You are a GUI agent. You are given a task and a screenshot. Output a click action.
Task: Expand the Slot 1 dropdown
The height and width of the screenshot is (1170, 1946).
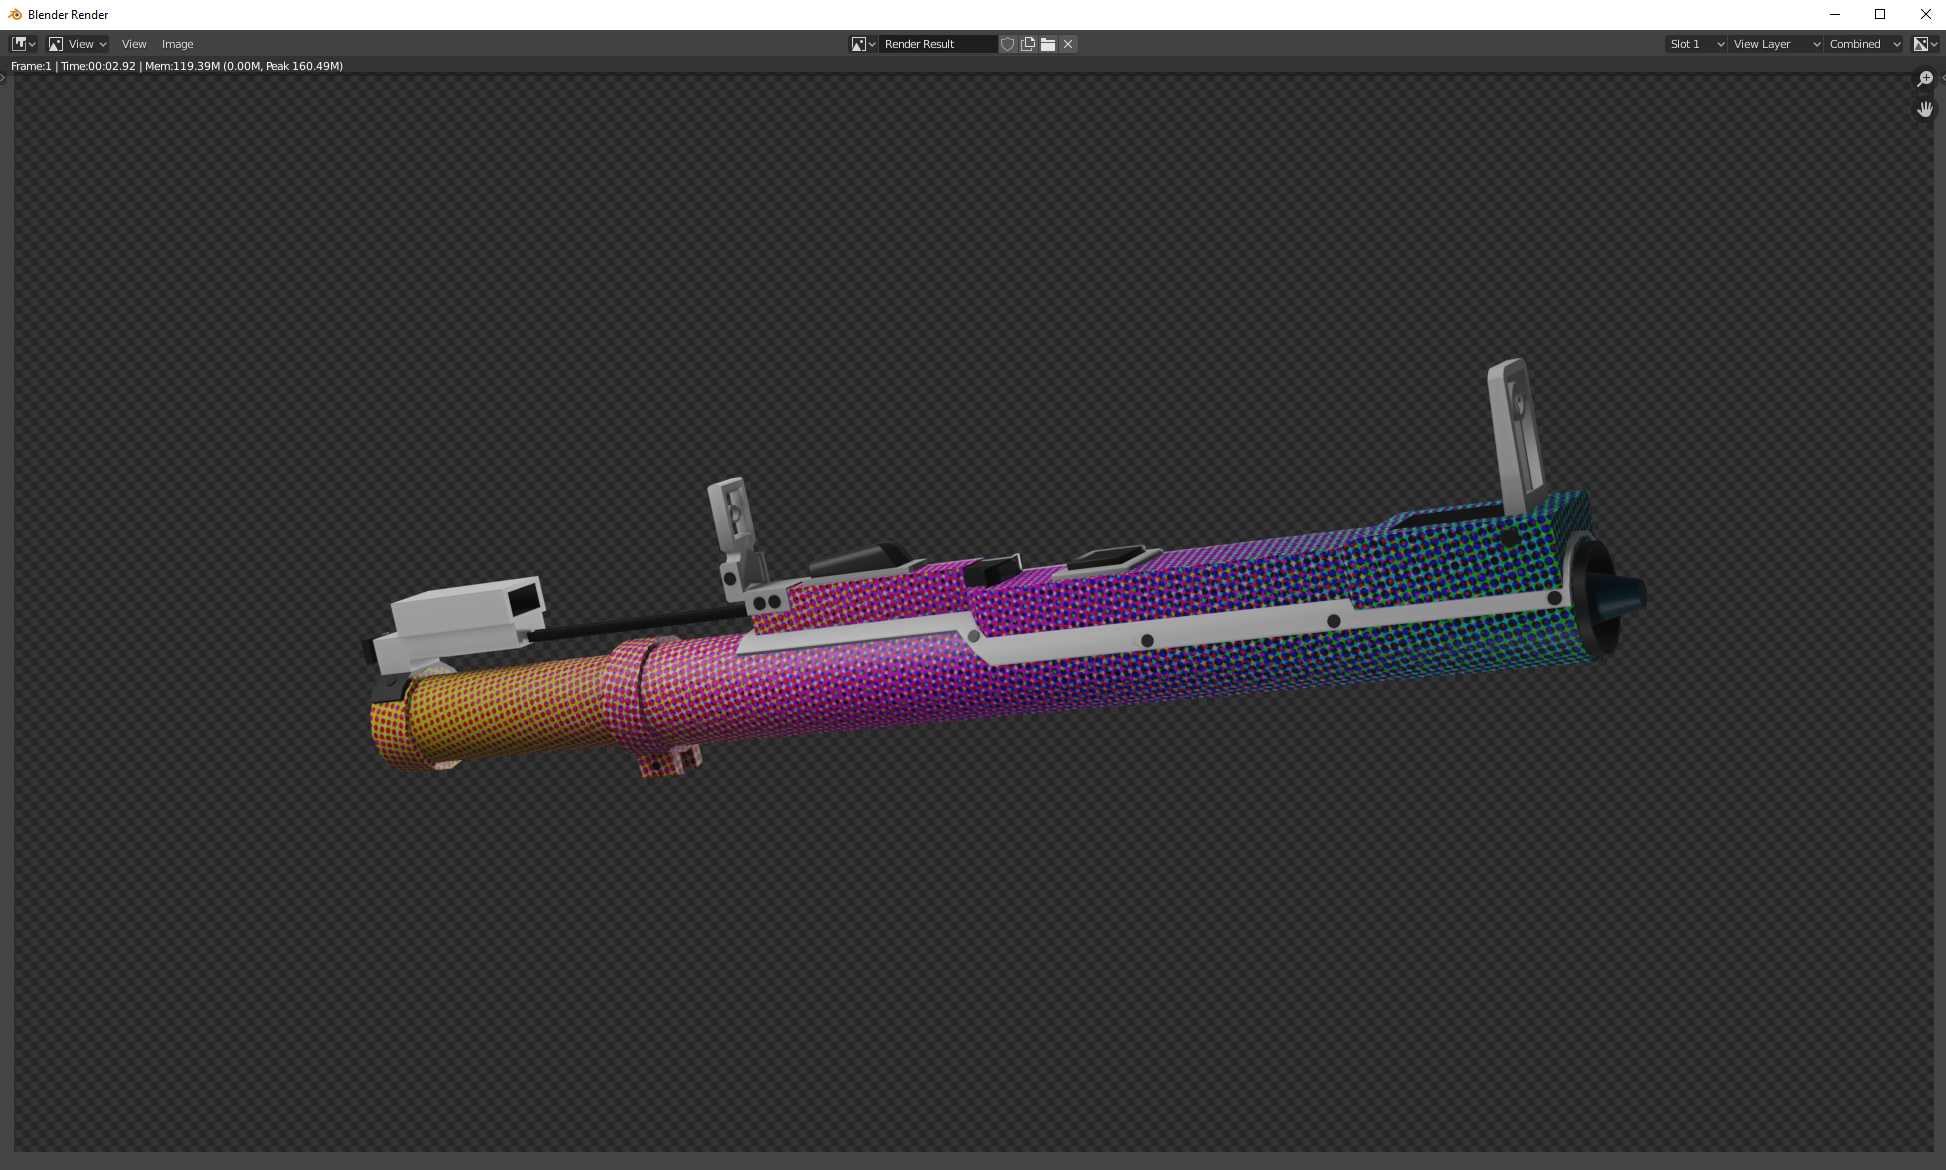[1696, 44]
